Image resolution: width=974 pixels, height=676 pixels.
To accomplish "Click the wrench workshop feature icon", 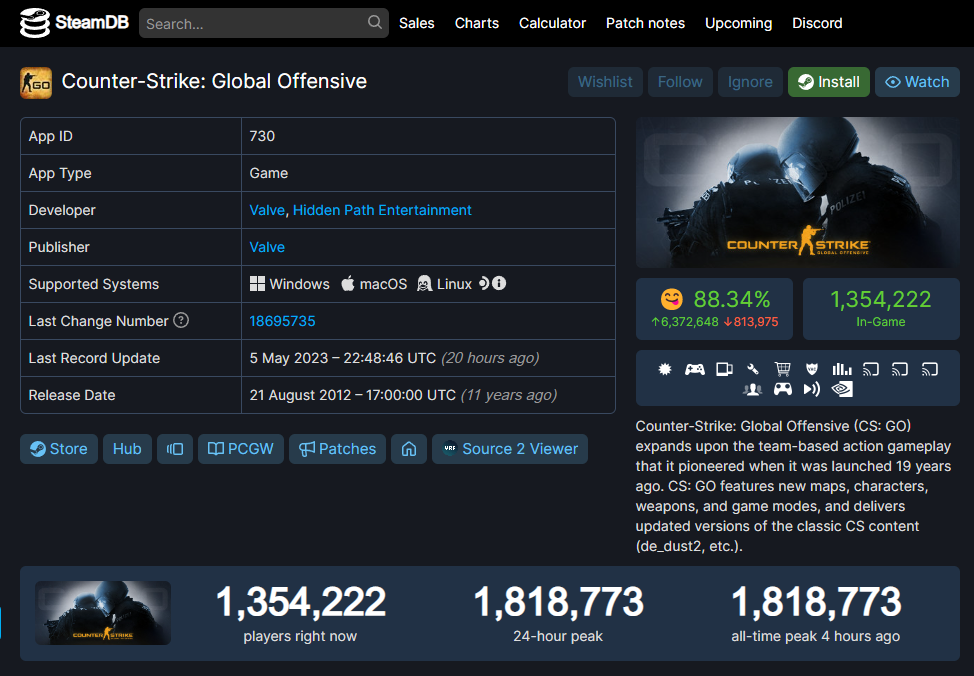I will tap(753, 369).
